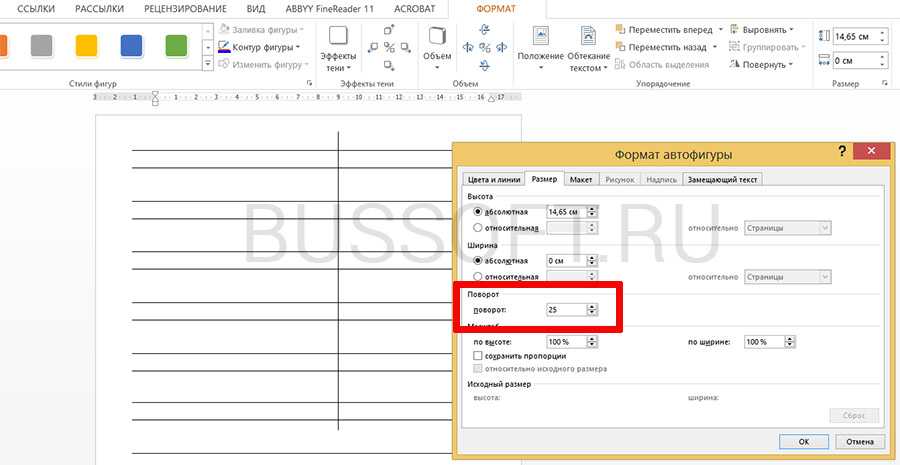Open the Макет tab in the dialog
The height and width of the screenshot is (465, 900).
click(x=581, y=180)
